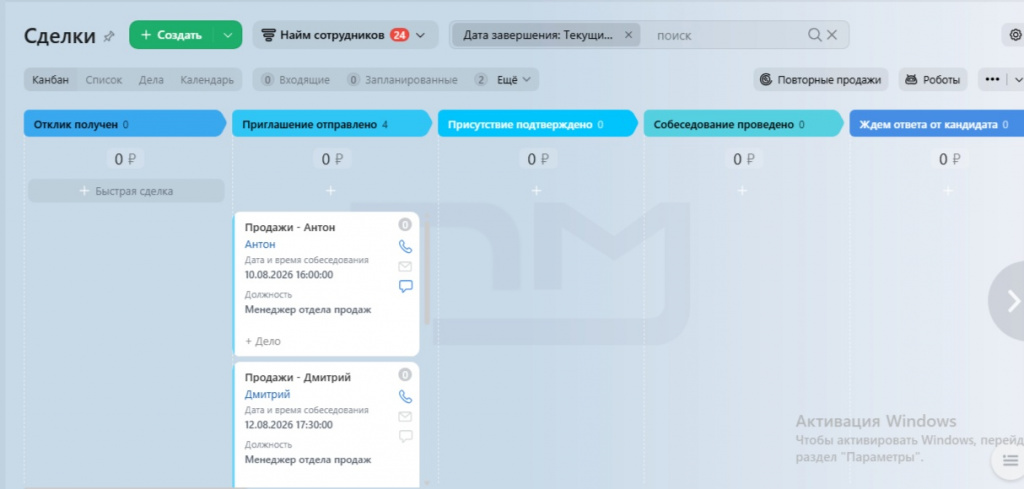Click the 0 ₽ sum in Отклик получен
Screen dimensions: 1024x489
[125, 159]
